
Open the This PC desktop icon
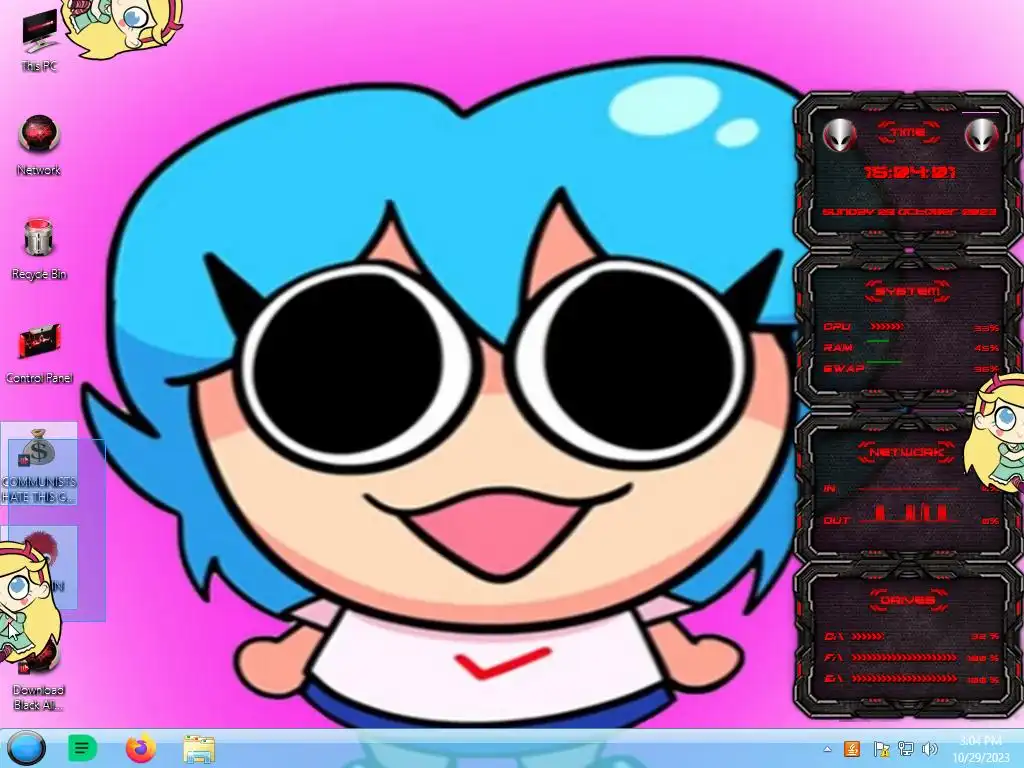[39, 40]
